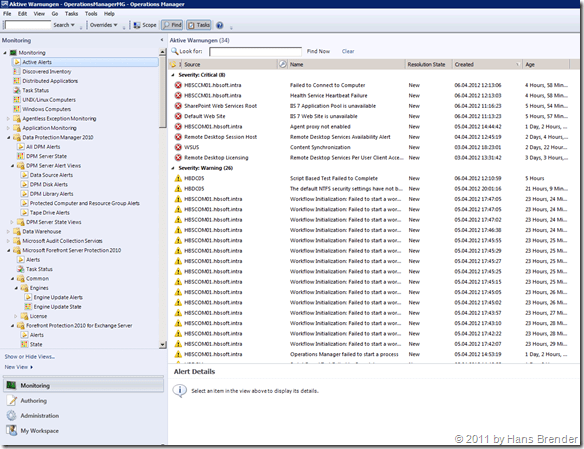Click the Clear link

348,51
